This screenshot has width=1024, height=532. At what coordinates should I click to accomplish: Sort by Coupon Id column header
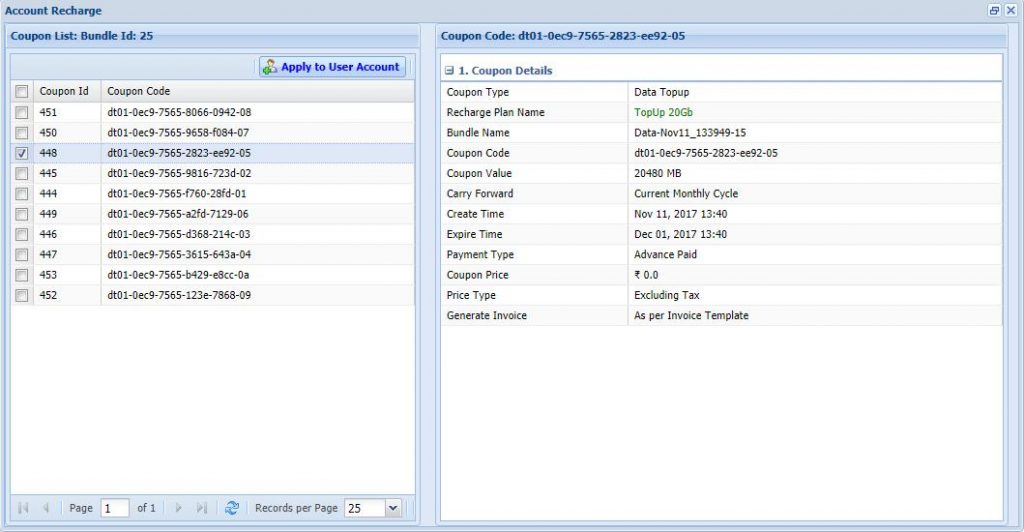click(x=64, y=91)
